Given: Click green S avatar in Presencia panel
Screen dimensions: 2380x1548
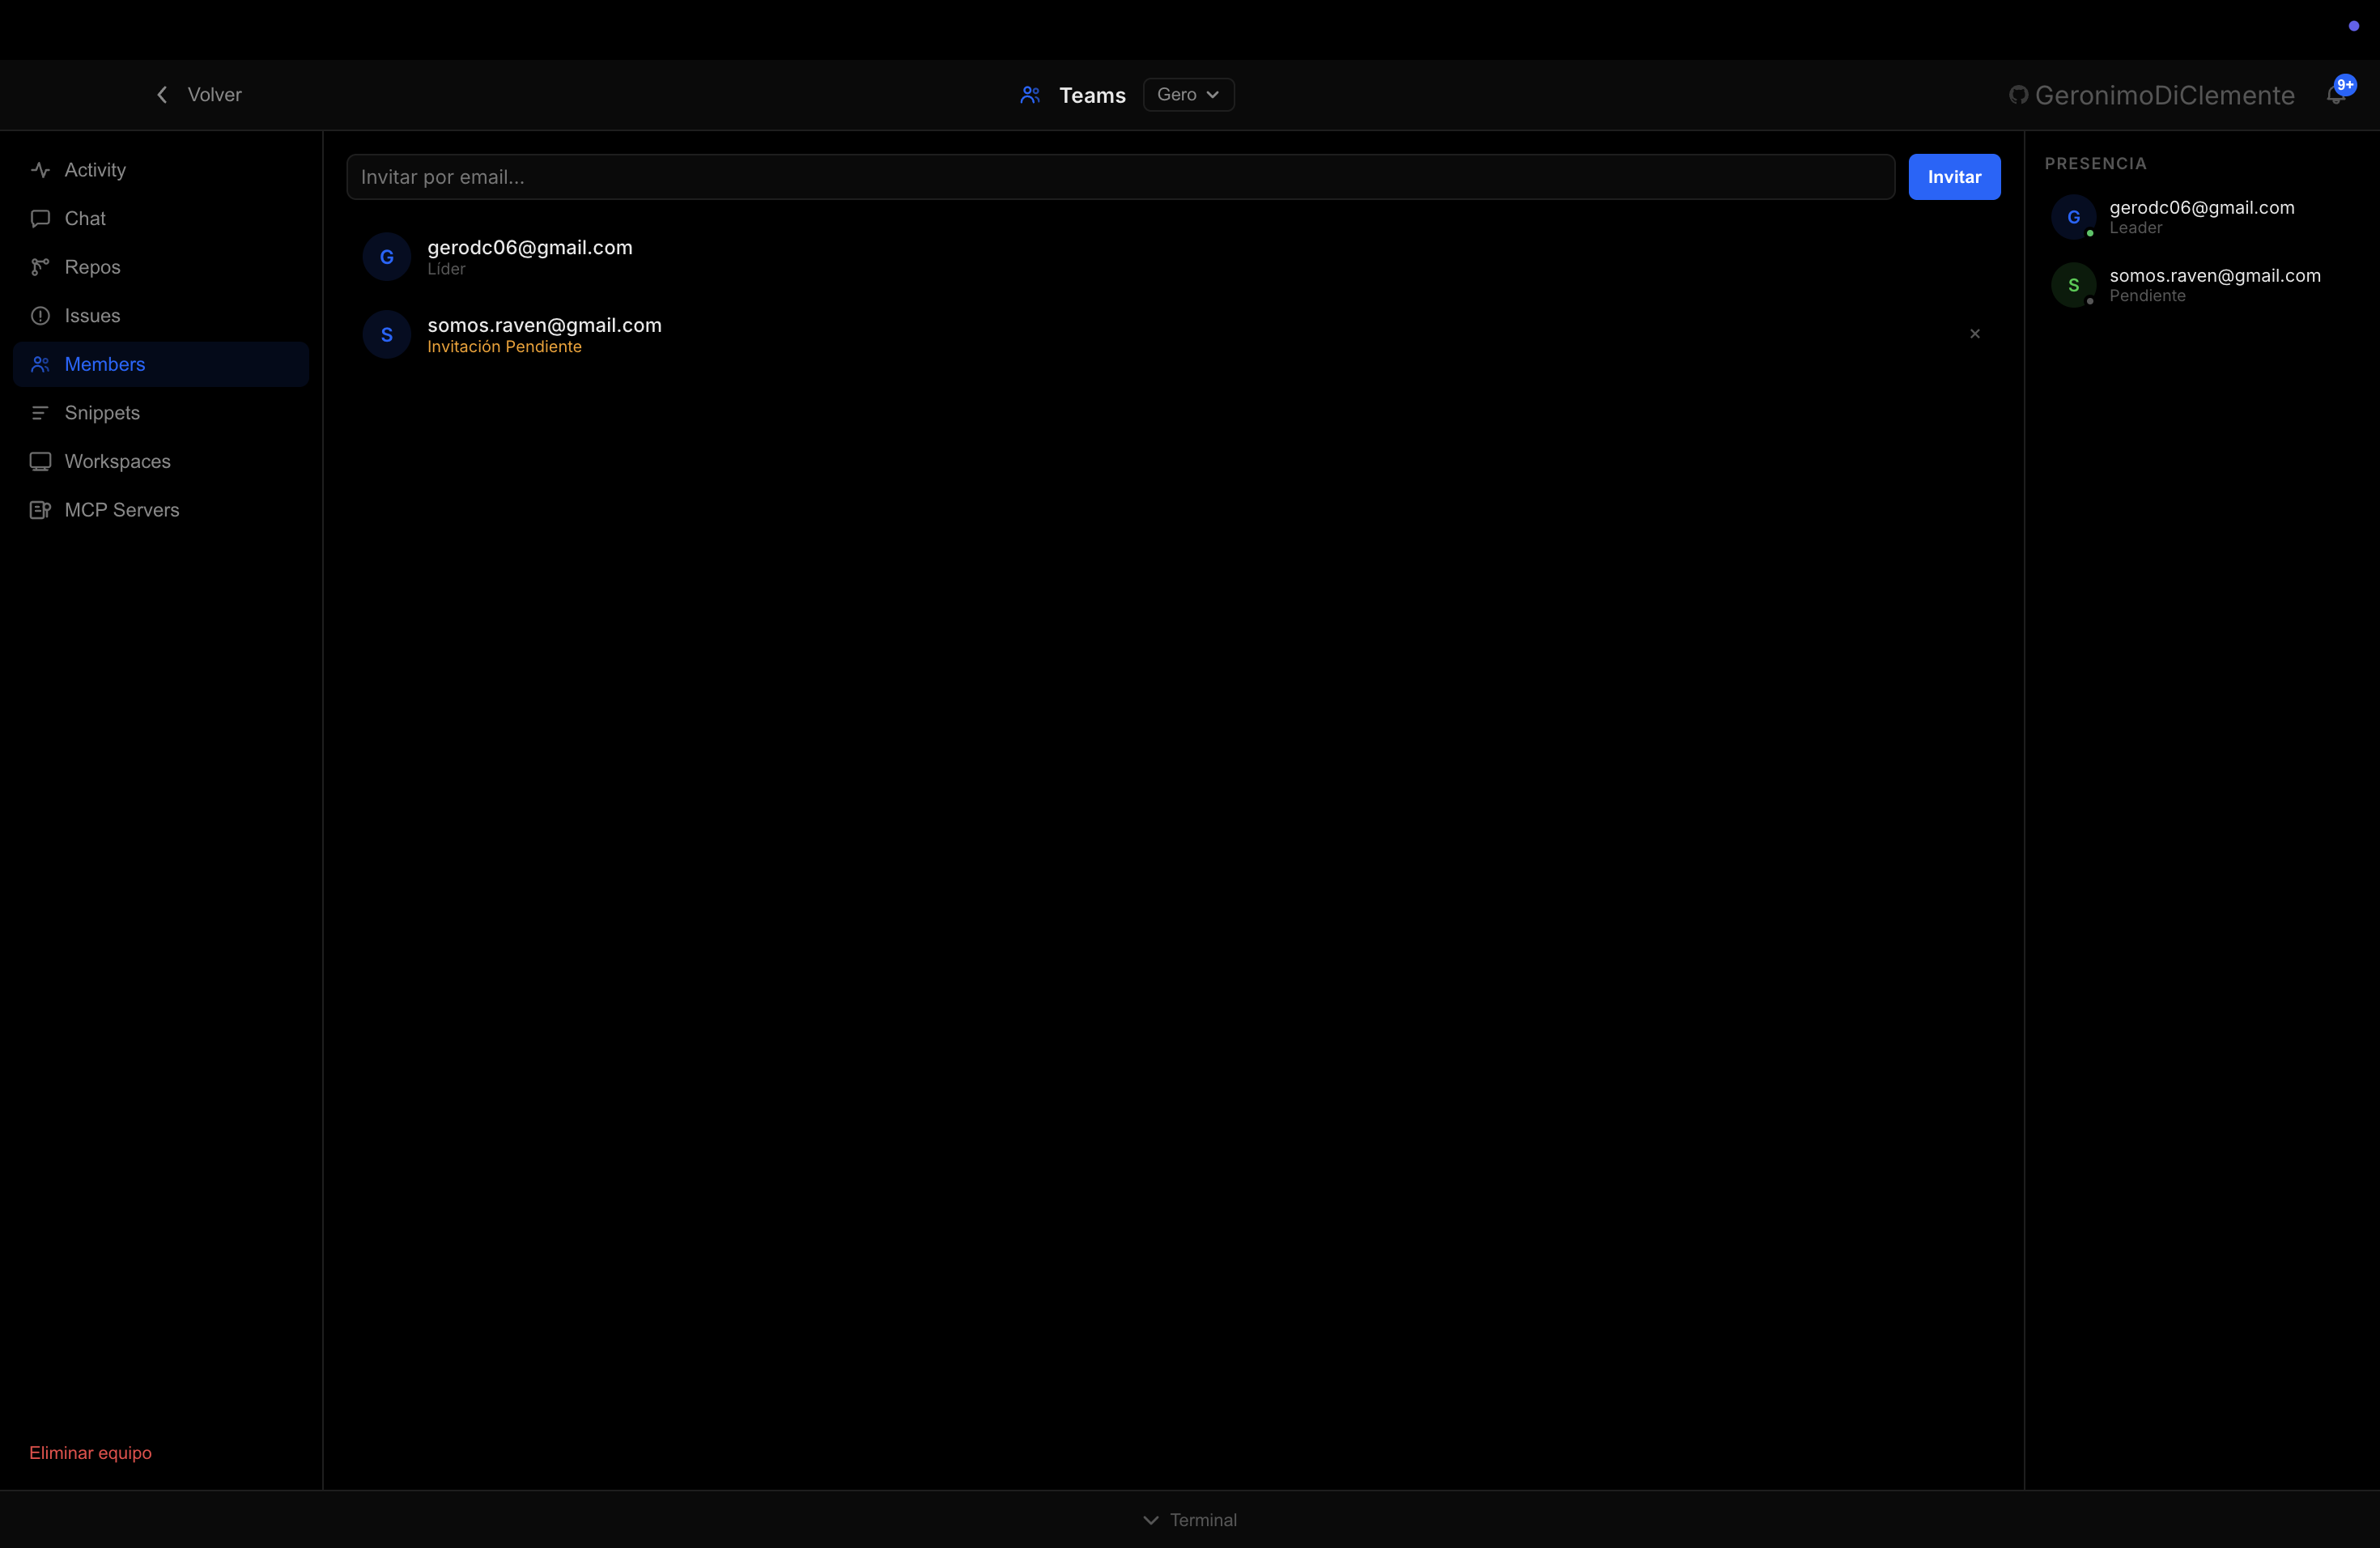Looking at the screenshot, I should click(x=2073, y=285).
